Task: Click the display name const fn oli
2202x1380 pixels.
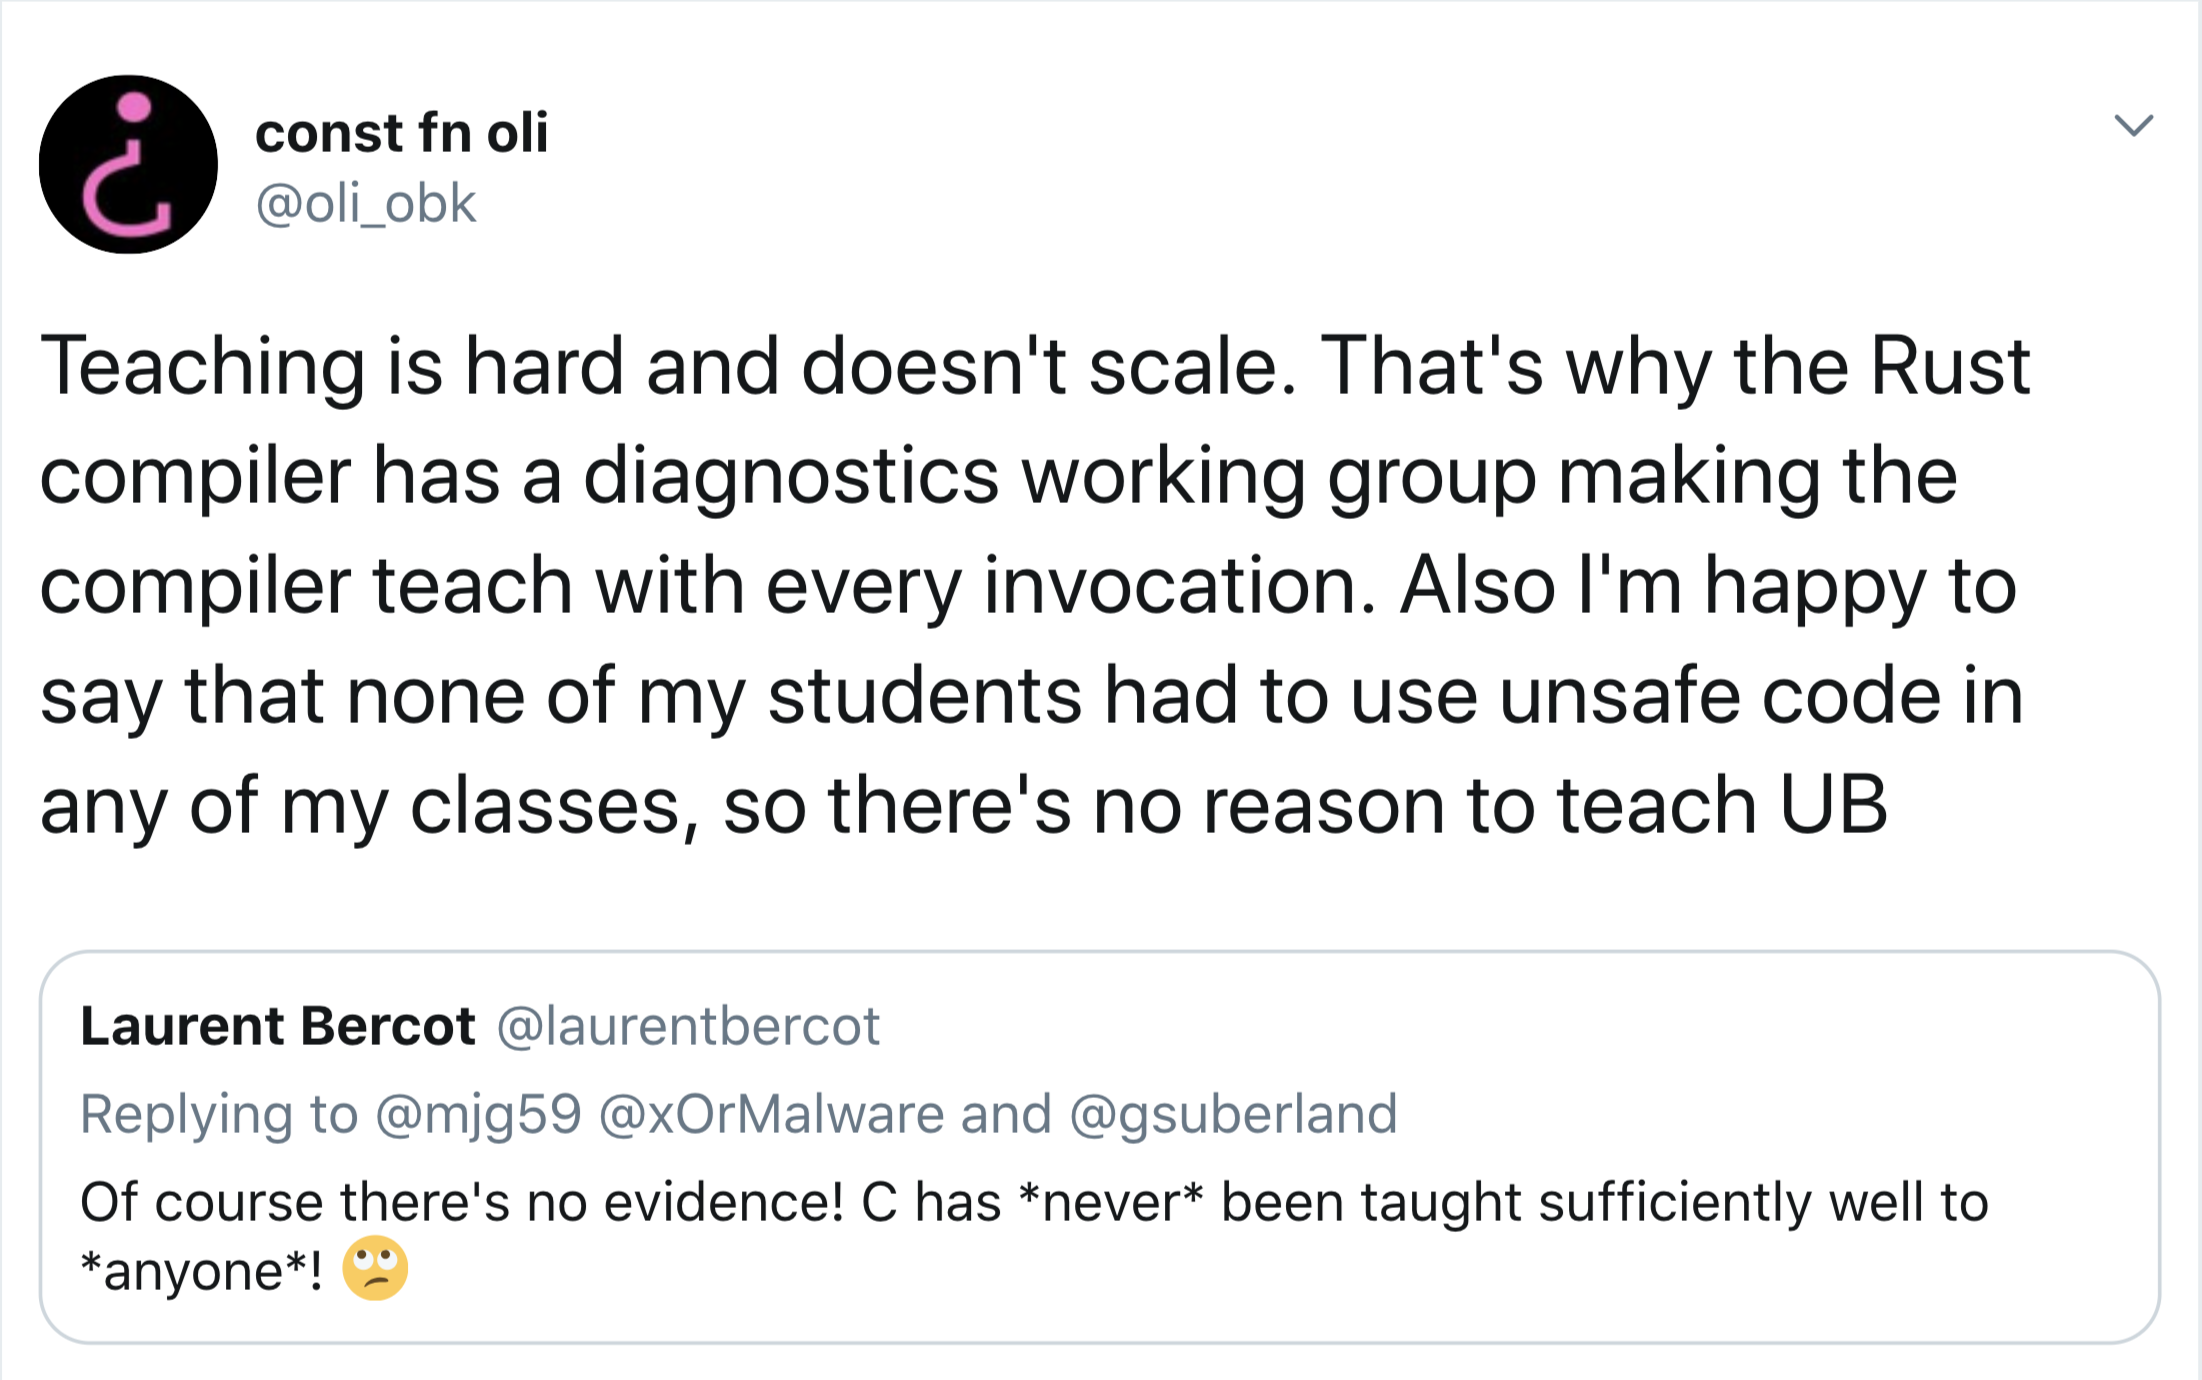Action: pos(402,132)
